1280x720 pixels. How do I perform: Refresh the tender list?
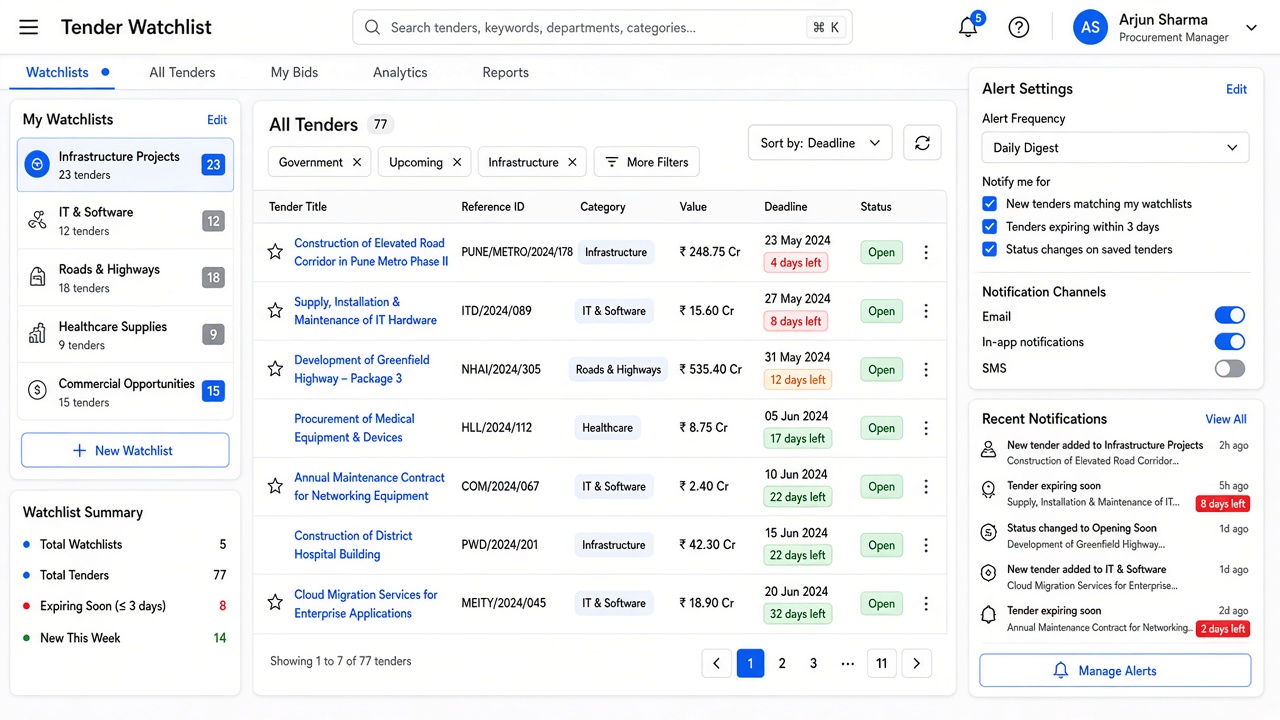(922, 143)
